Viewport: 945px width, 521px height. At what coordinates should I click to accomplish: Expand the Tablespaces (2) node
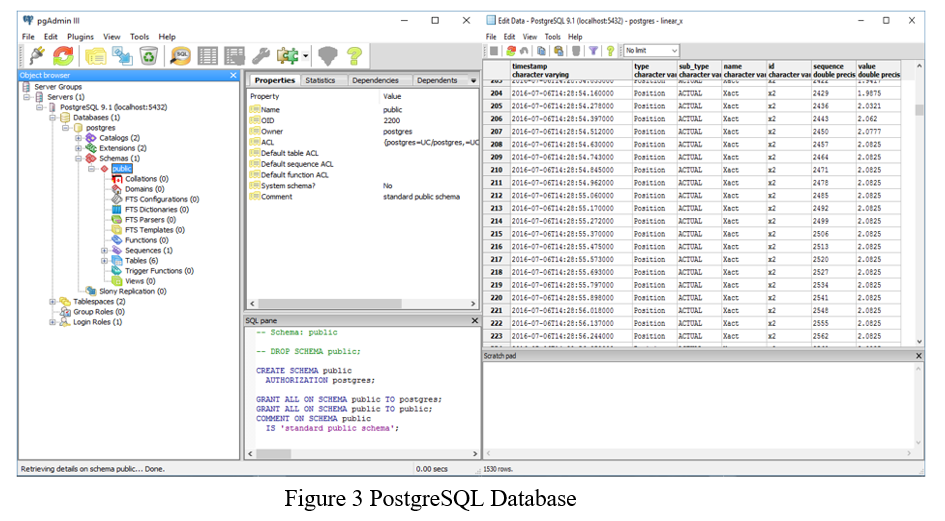coord(52,302)
